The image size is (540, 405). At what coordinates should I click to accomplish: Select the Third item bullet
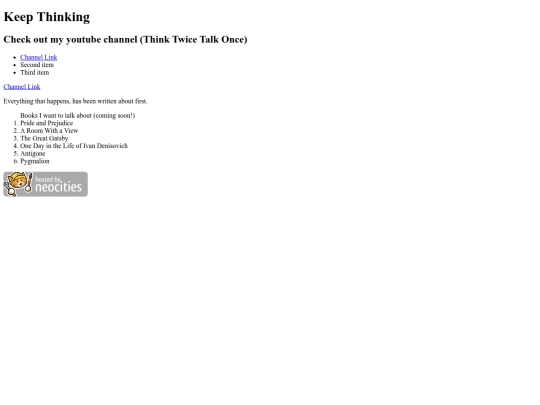click(34, 72)
